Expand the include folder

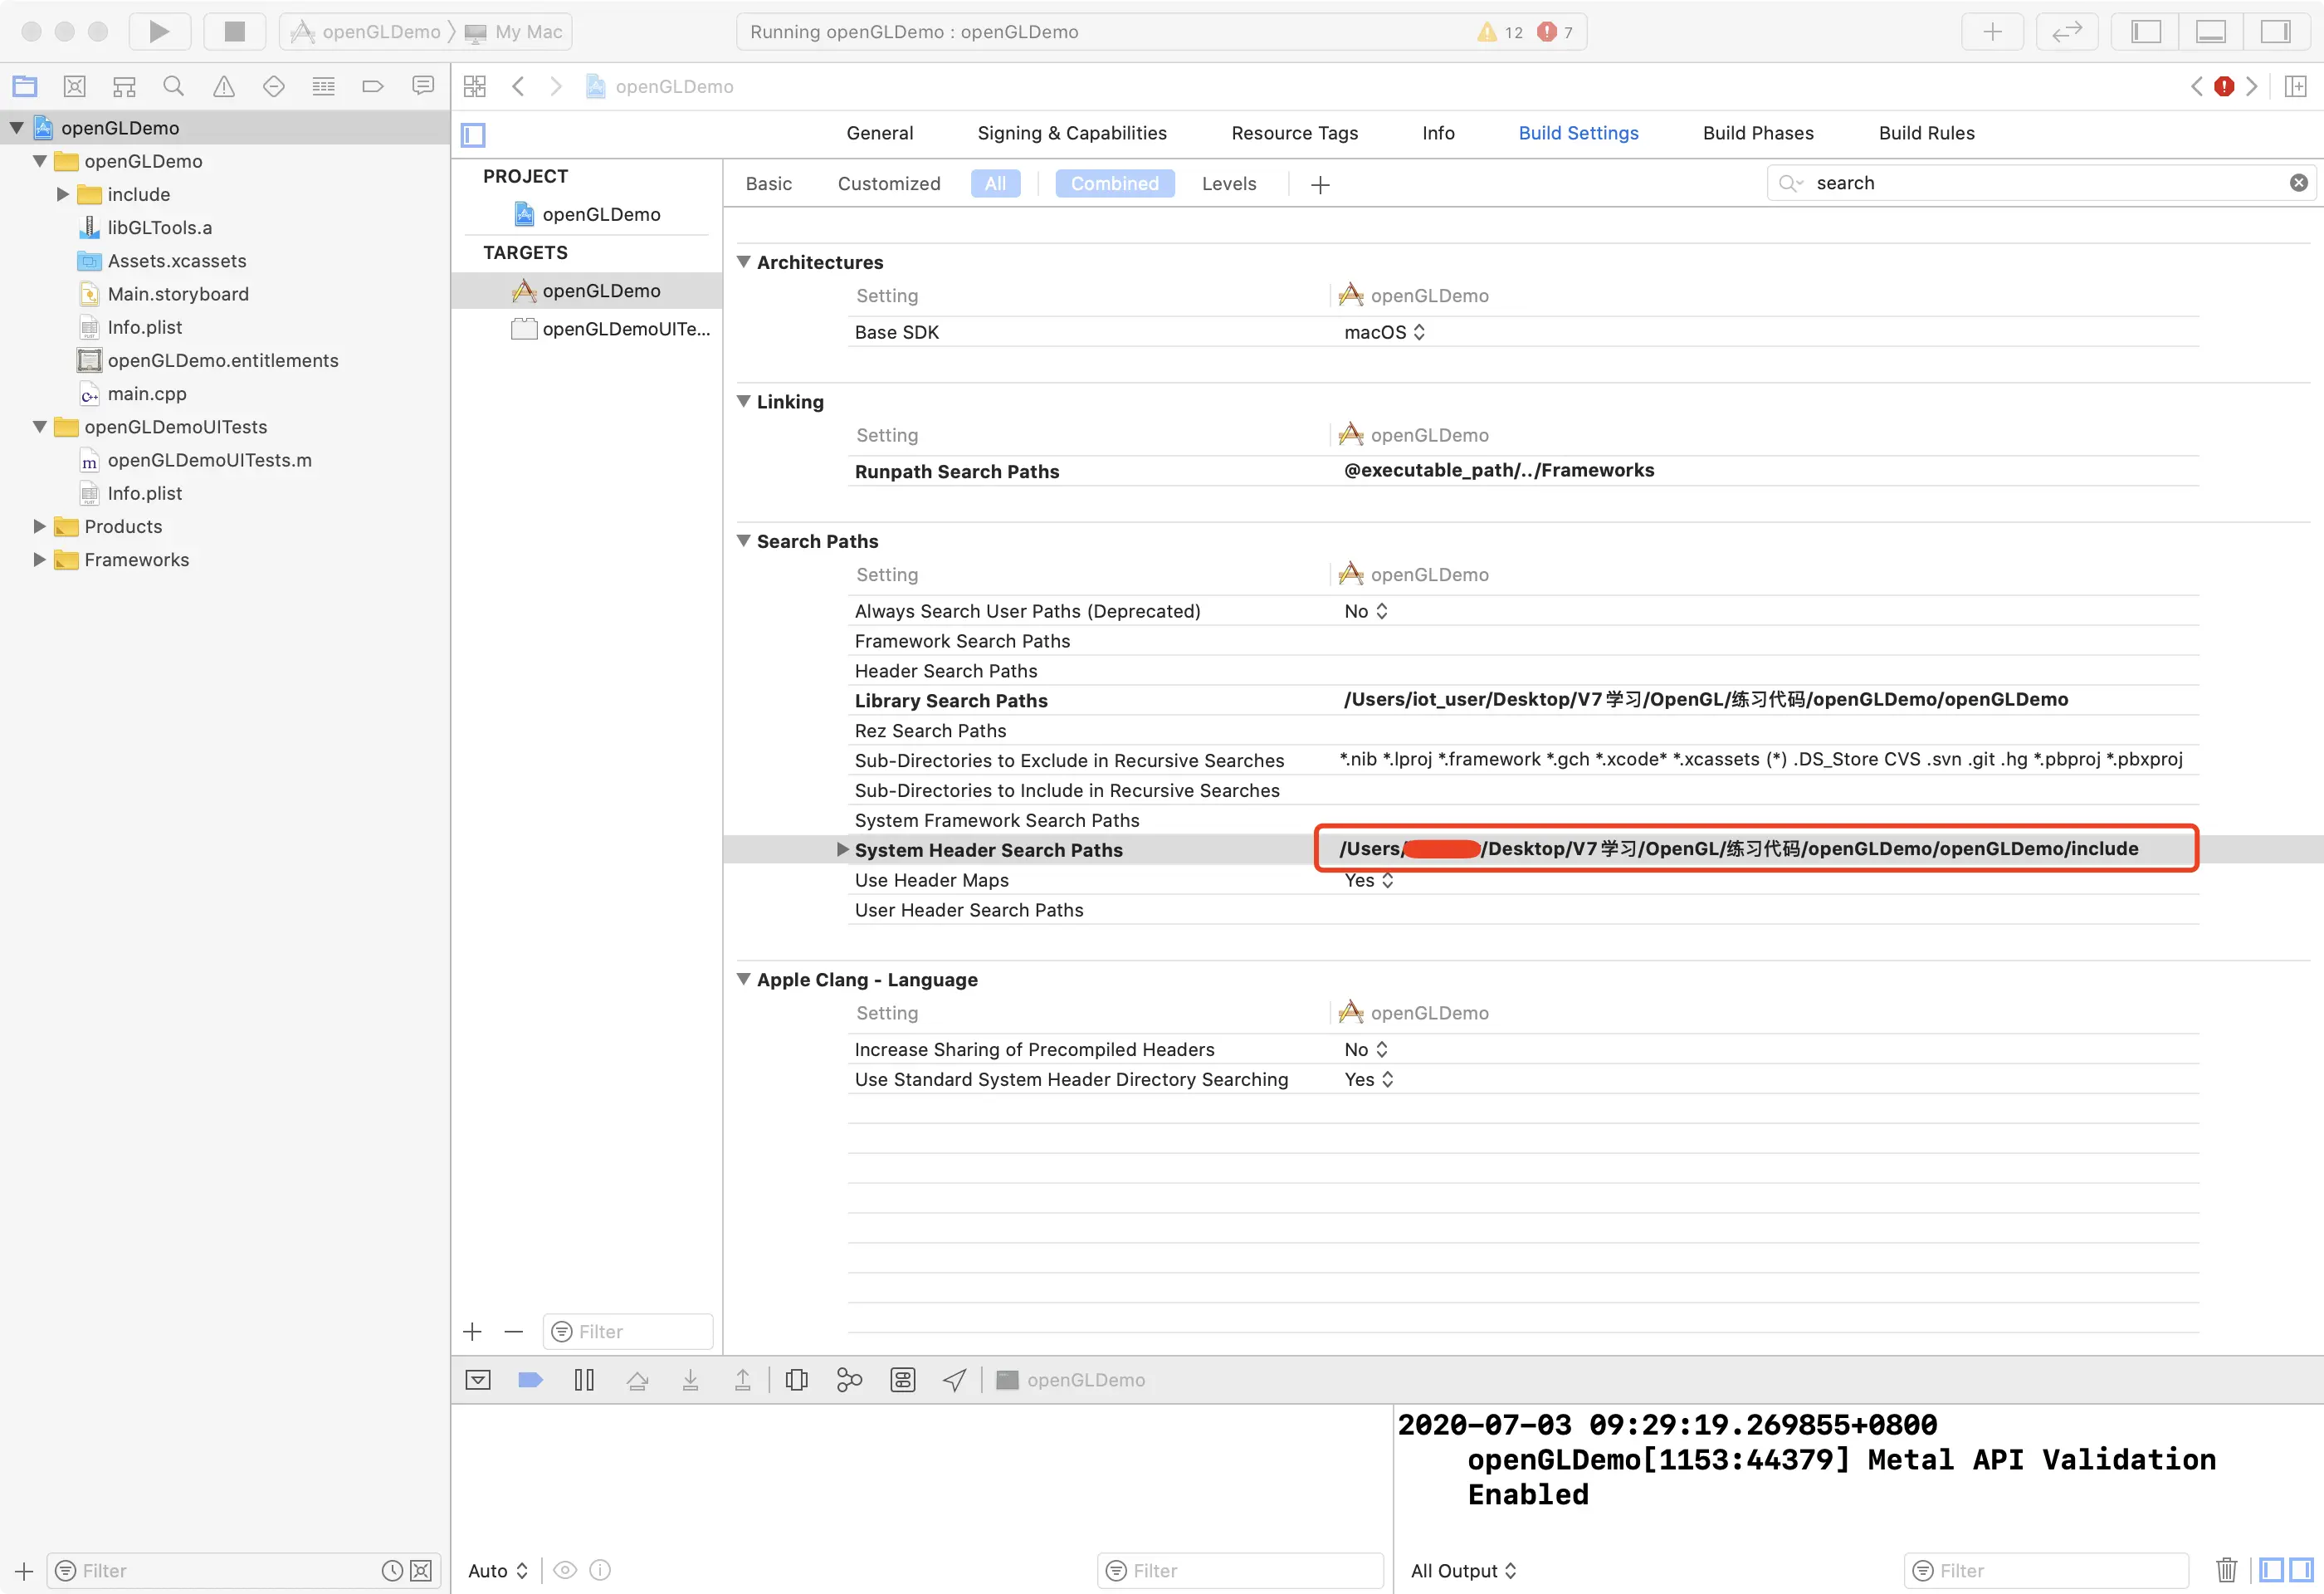point(62,194)
